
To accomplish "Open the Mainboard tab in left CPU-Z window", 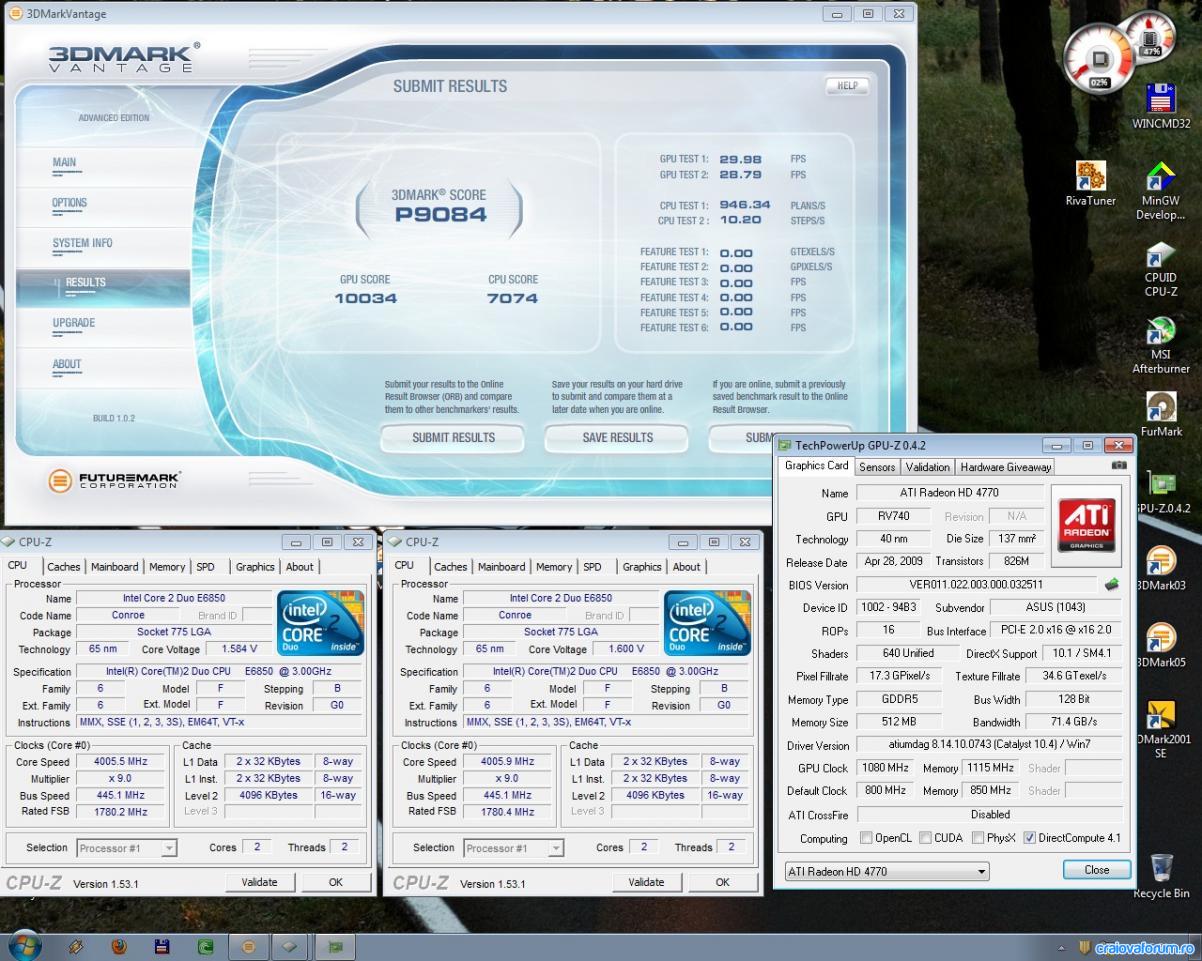I will [x=115, y=567].
